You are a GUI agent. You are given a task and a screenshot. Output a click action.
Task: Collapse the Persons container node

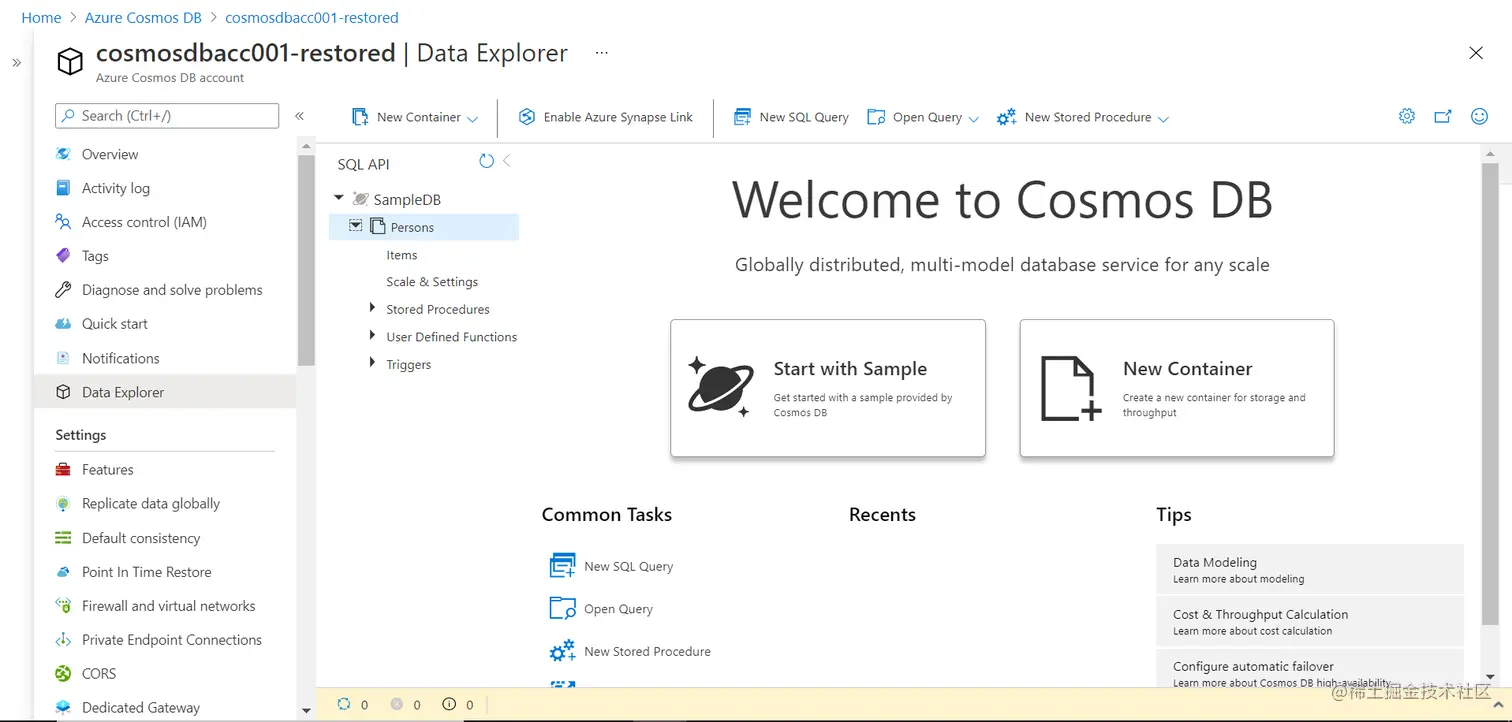[355, 226]
